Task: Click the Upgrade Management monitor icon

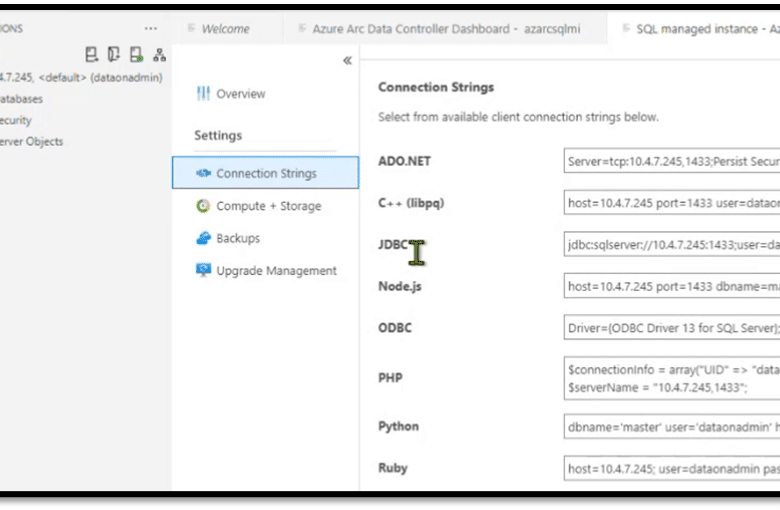Action: (203, 270)
